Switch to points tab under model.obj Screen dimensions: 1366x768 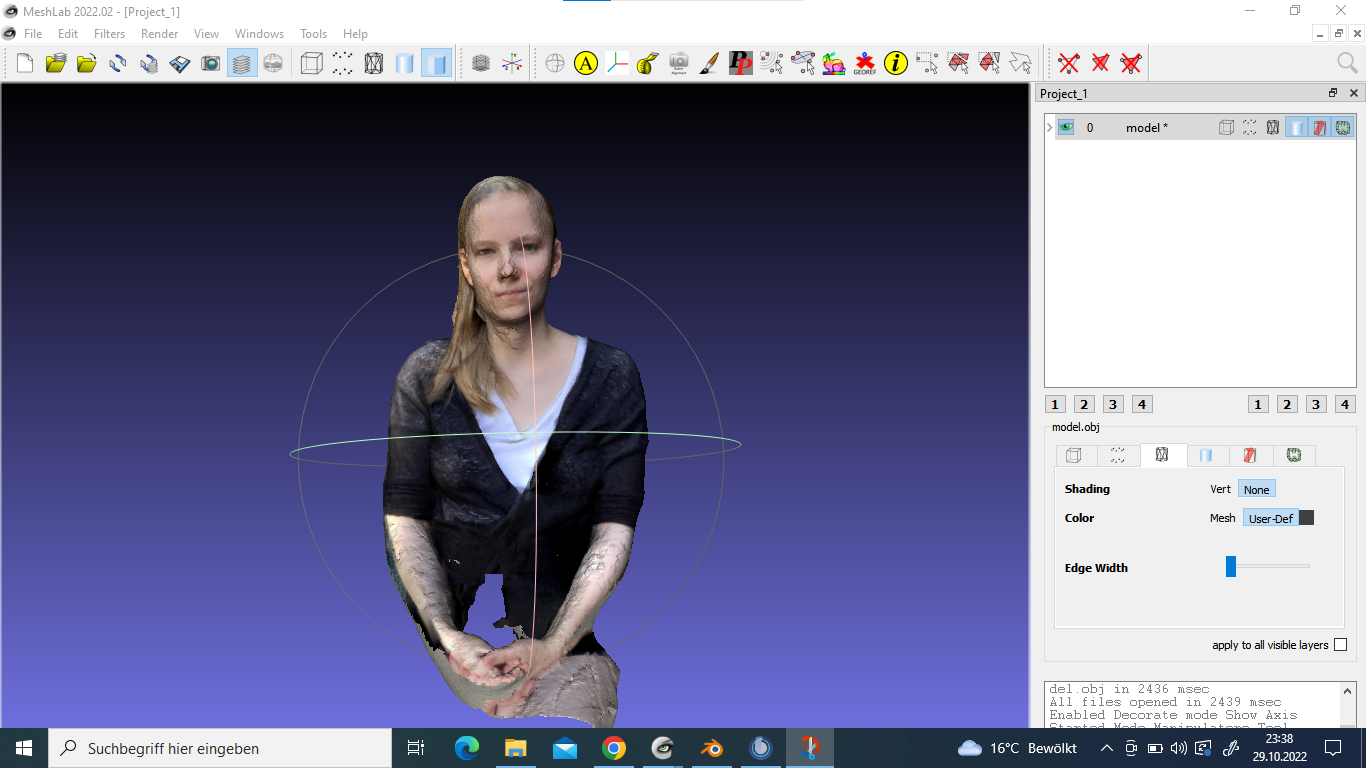click(x=1118, y=455)
